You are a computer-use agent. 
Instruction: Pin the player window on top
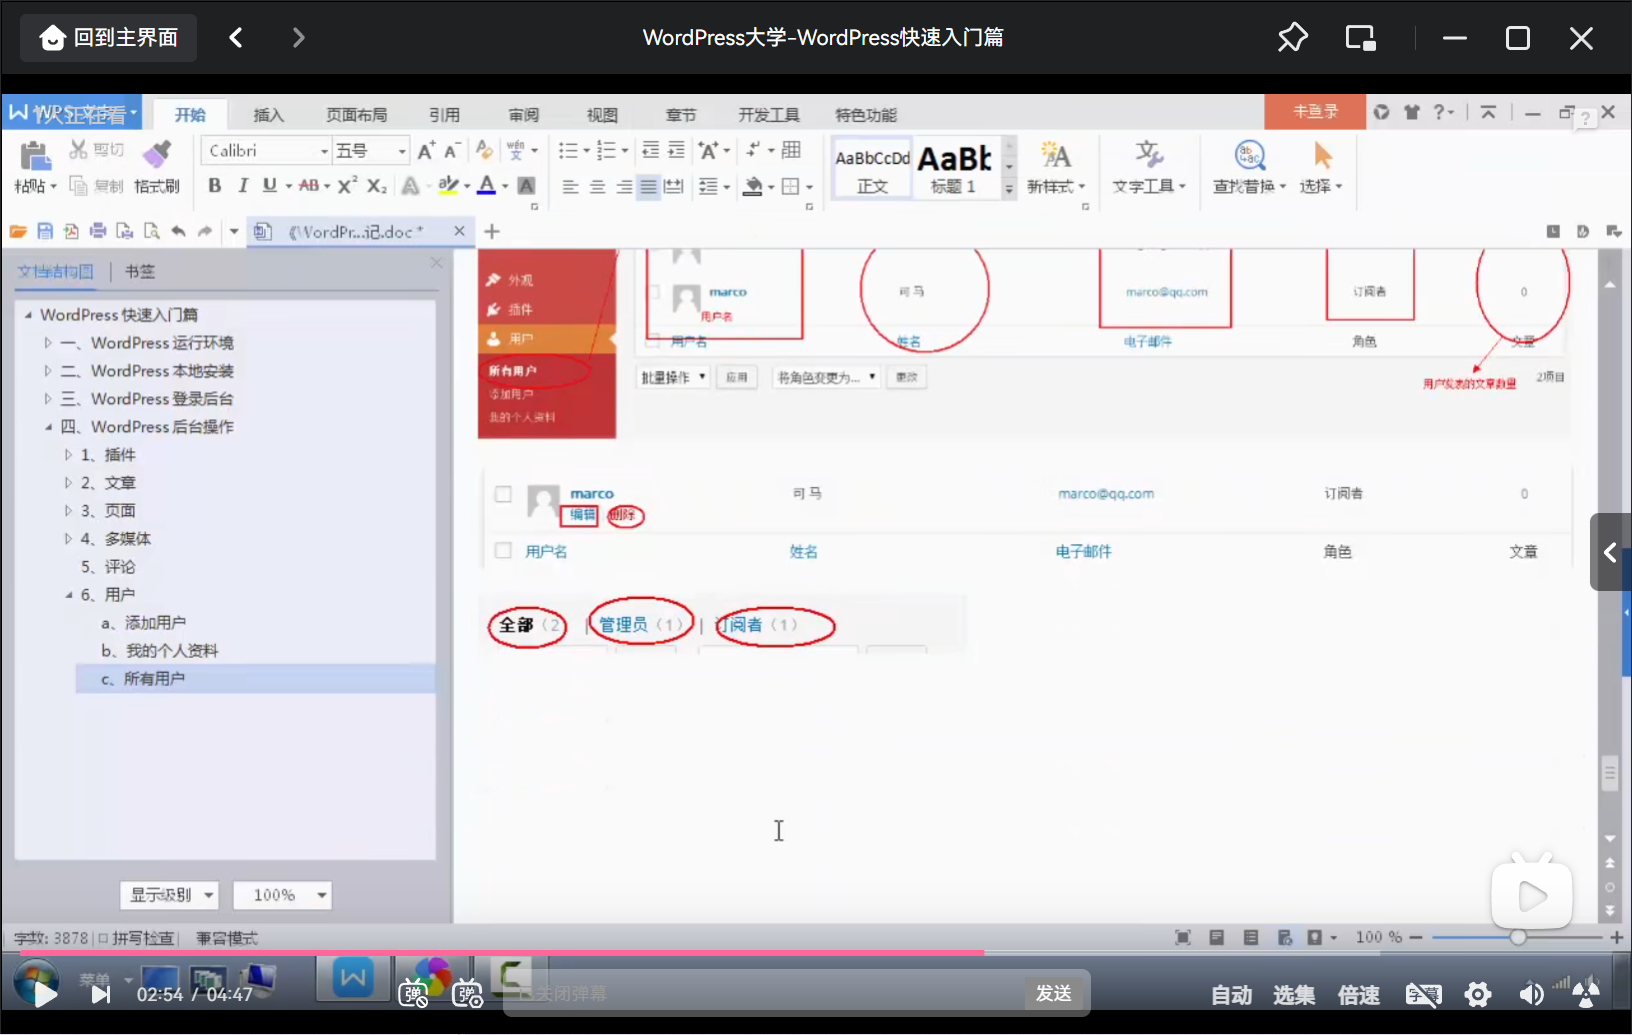[x=1292, y=38]
